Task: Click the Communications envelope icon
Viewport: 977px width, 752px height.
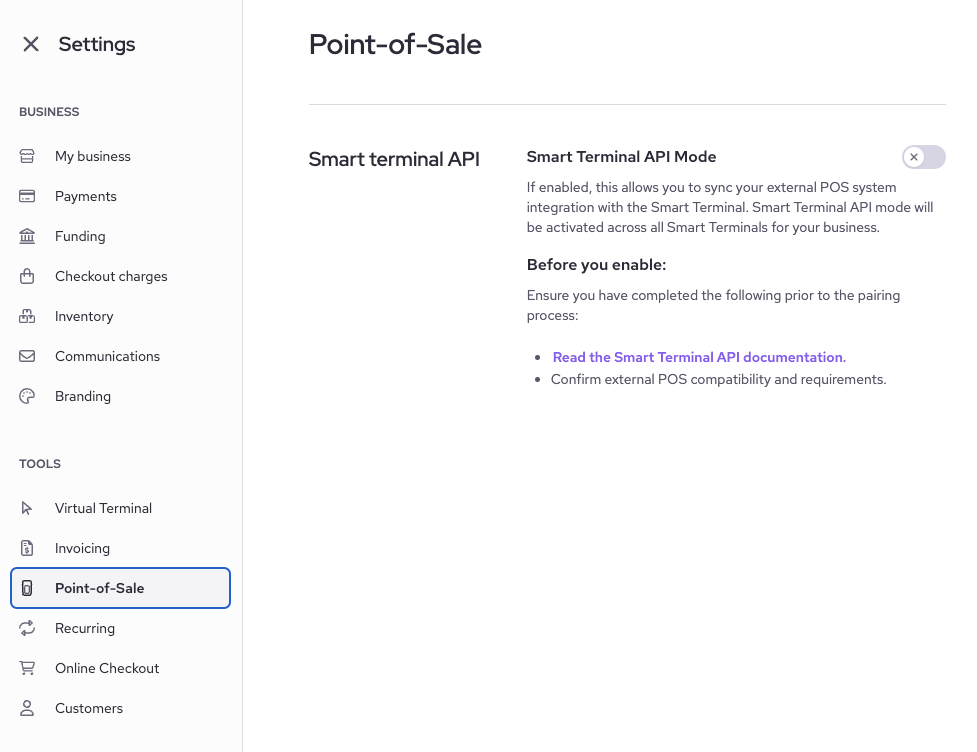Action: point(27,356)
